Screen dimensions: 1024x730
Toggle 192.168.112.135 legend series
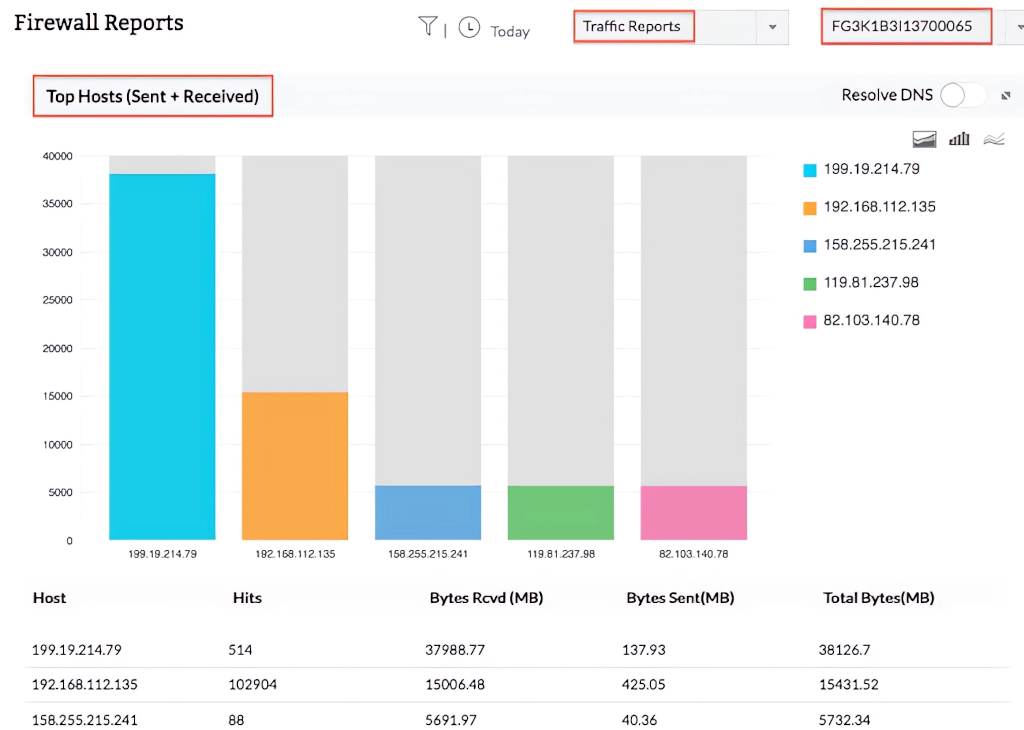pyautogui.click(x=879, y=207)
